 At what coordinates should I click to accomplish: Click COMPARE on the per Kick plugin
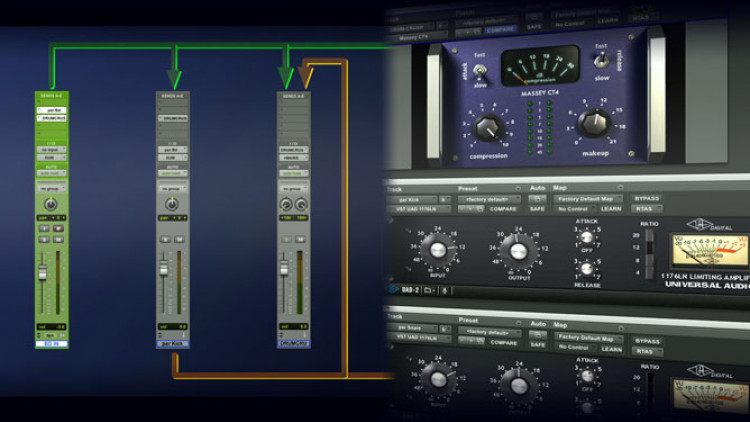(503, 209)
